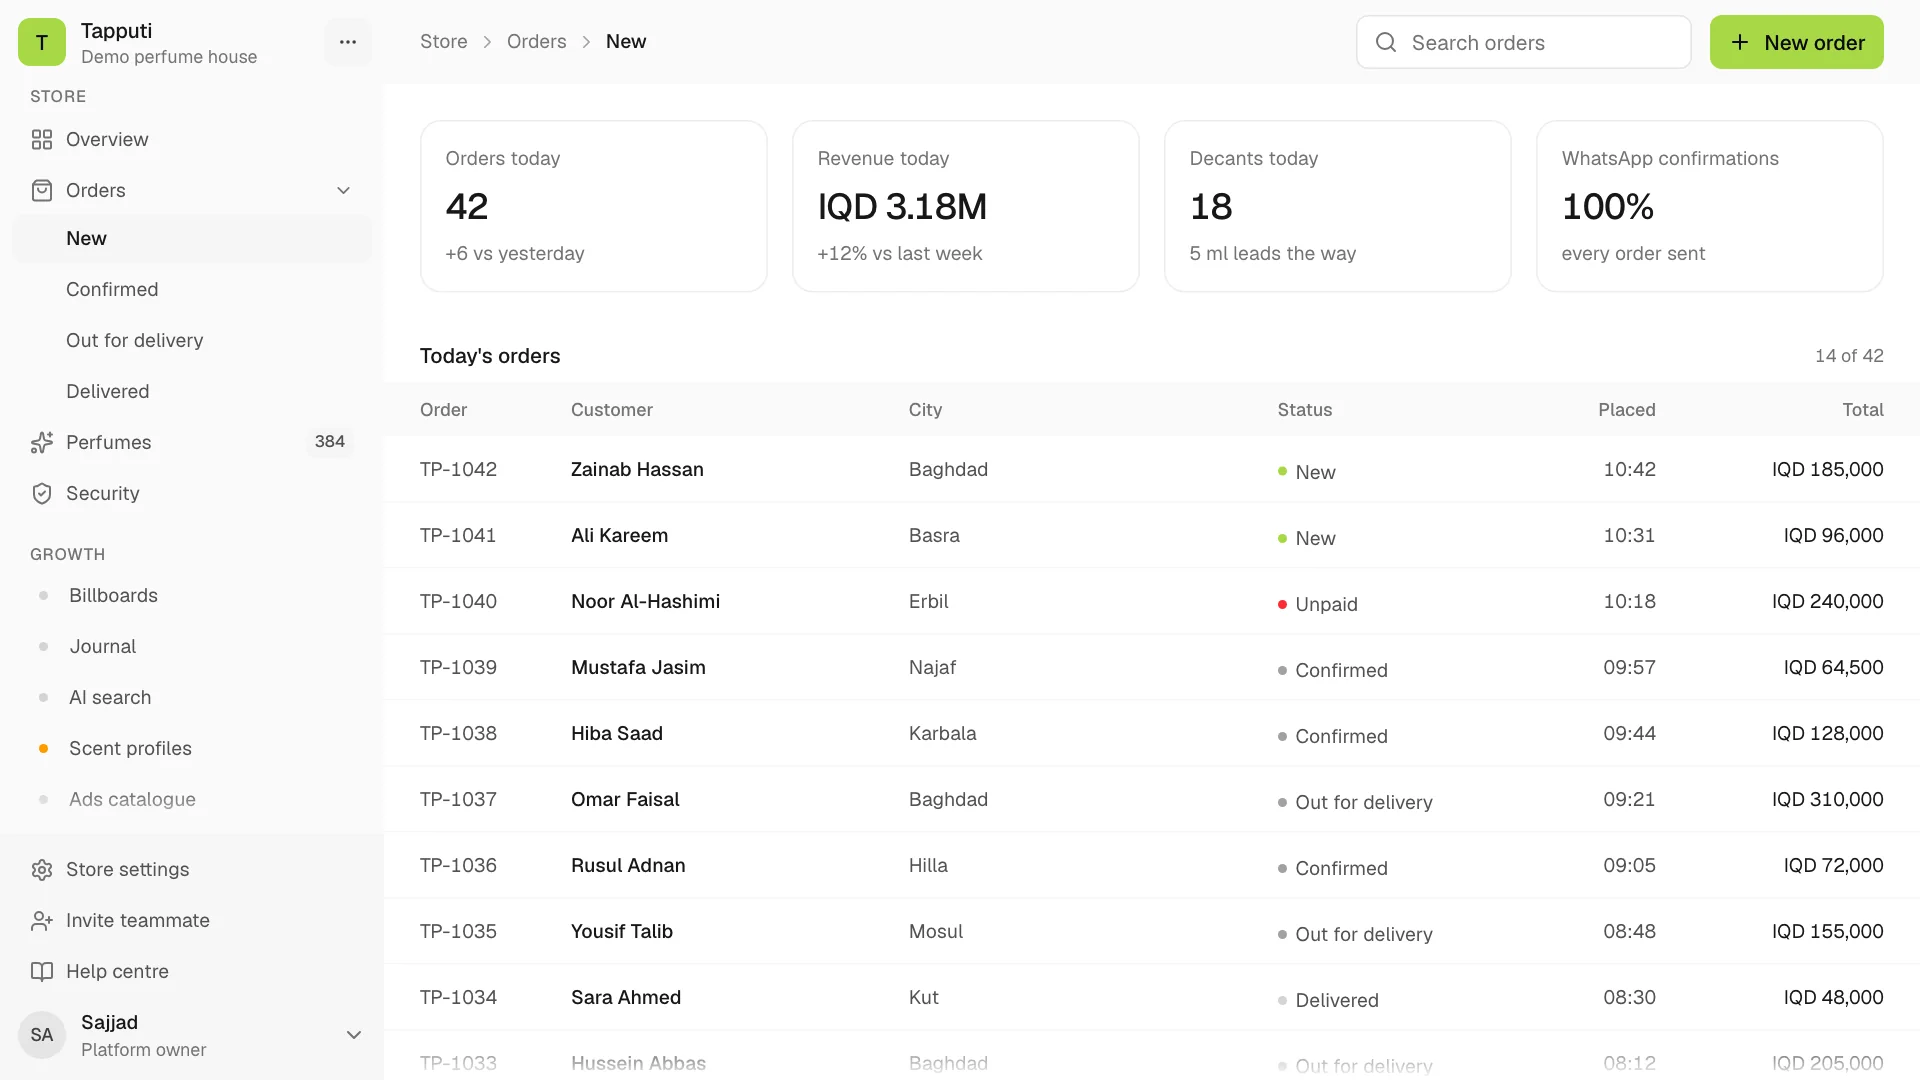Click the Perfumes sparkle icon
The width and height of the screenshot is (1920, 1080).
pyautogui.click(x=42, y=442)
